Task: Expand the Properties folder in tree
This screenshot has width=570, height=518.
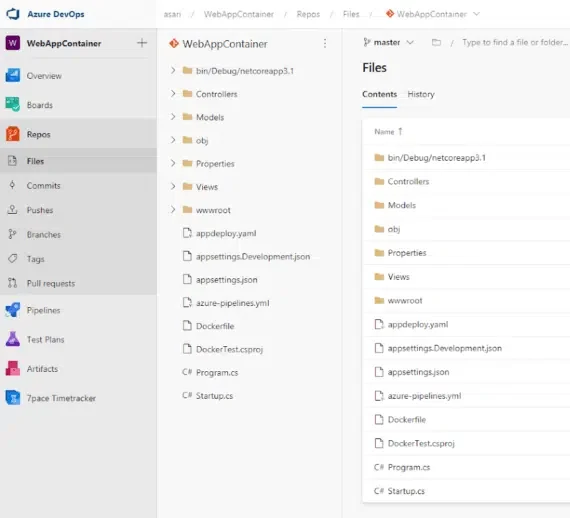Action: click(173, 163)
